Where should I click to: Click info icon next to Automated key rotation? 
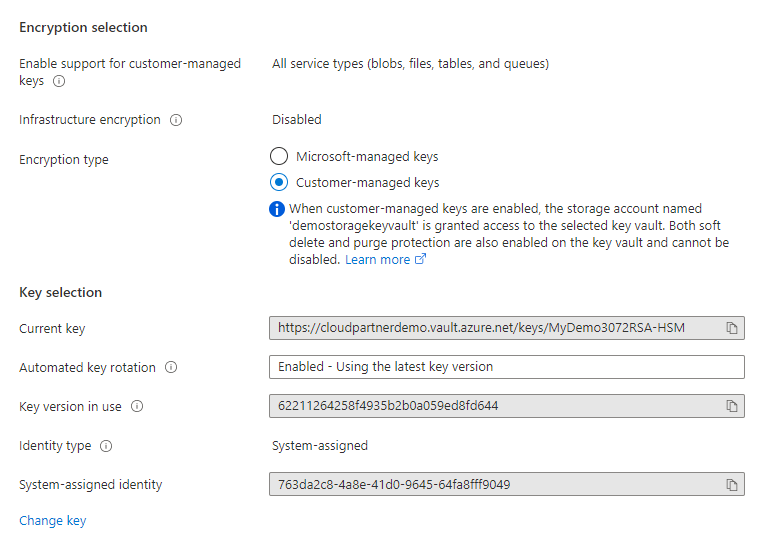coord(171,368)
